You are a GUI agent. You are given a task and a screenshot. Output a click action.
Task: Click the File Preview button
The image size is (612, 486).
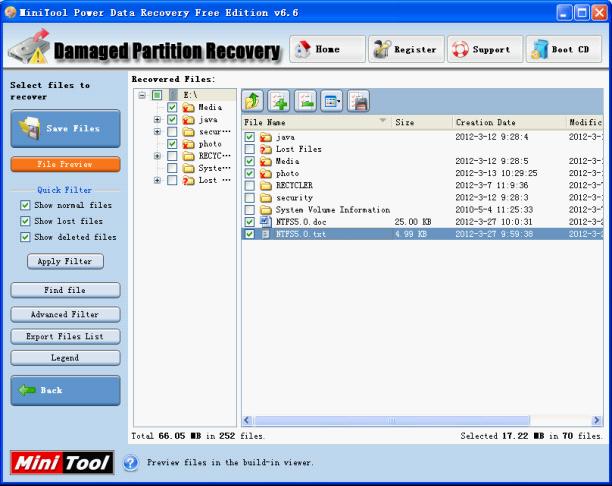coord(66,164)
